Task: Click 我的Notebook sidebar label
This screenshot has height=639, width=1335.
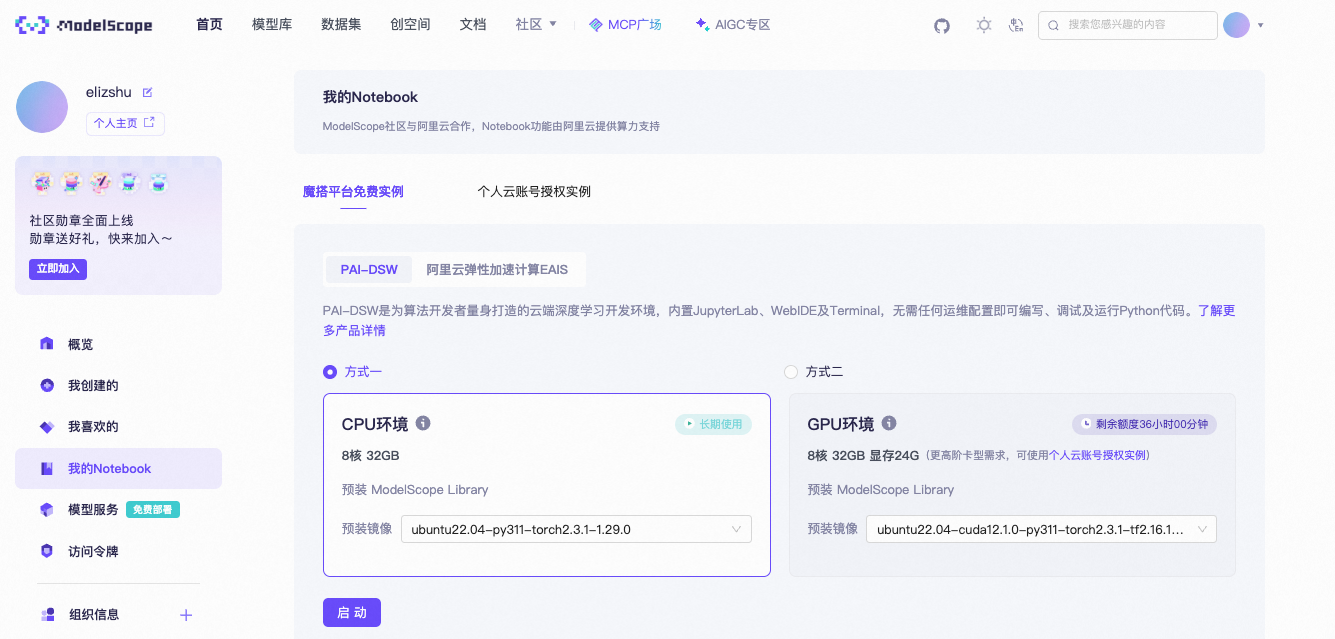Action: [x=110, y=468]
